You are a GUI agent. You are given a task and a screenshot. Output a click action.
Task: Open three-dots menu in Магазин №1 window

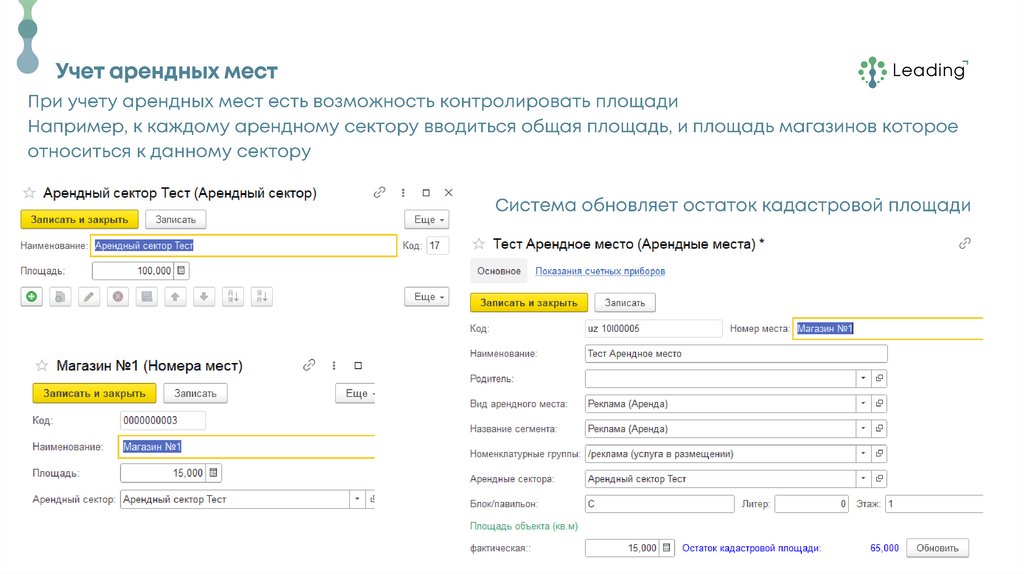tap(334, 366)
